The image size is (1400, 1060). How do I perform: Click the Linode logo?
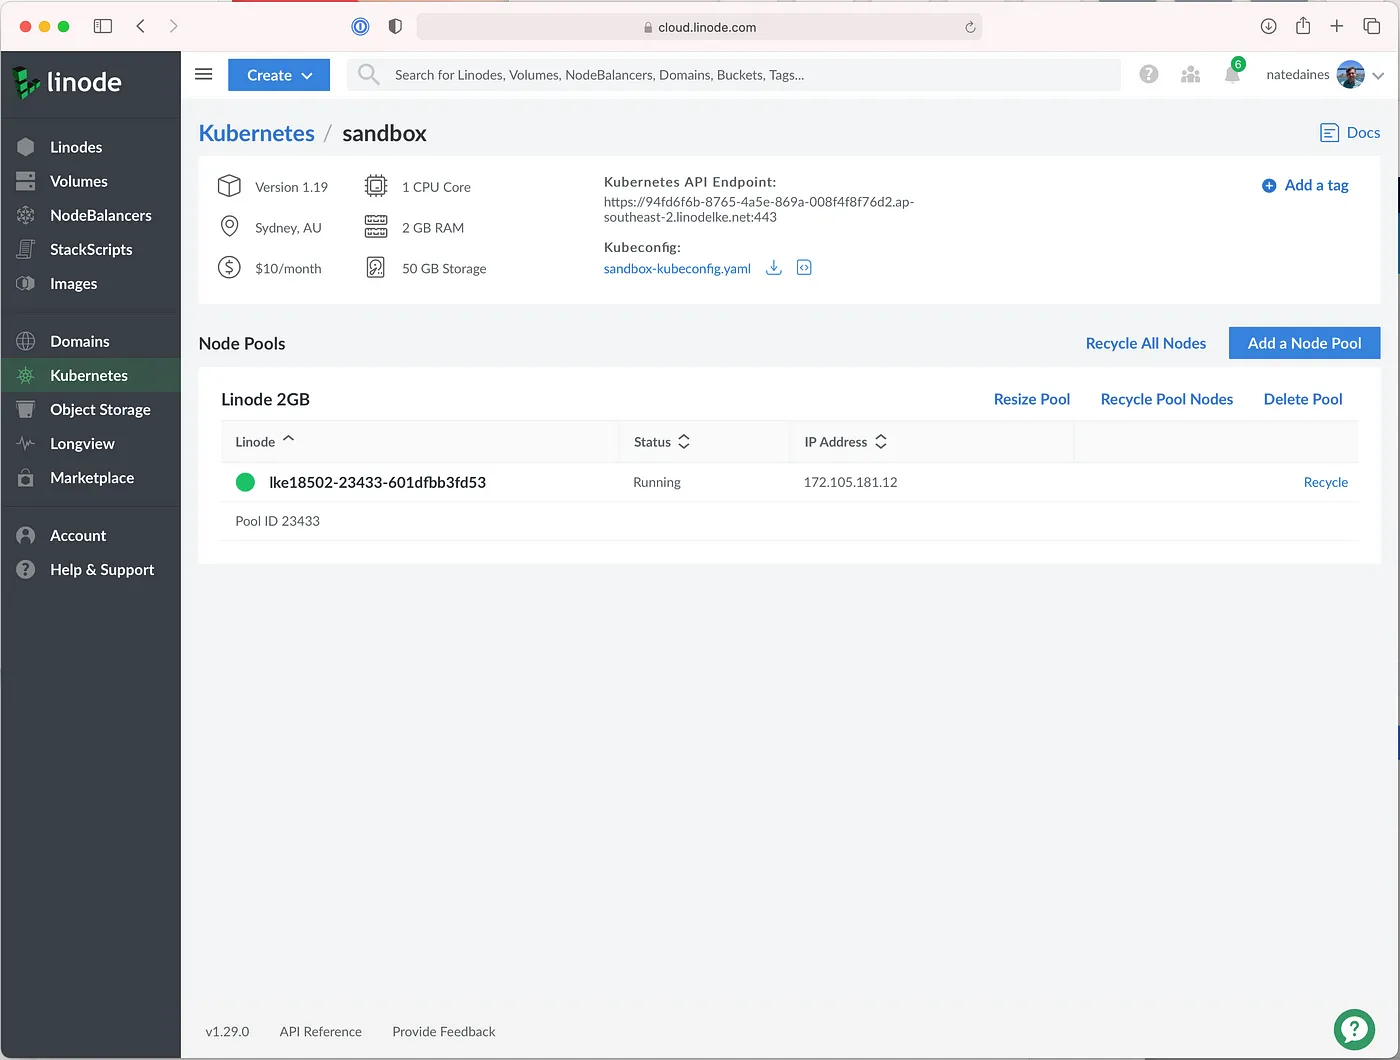[x=67, y=82]
